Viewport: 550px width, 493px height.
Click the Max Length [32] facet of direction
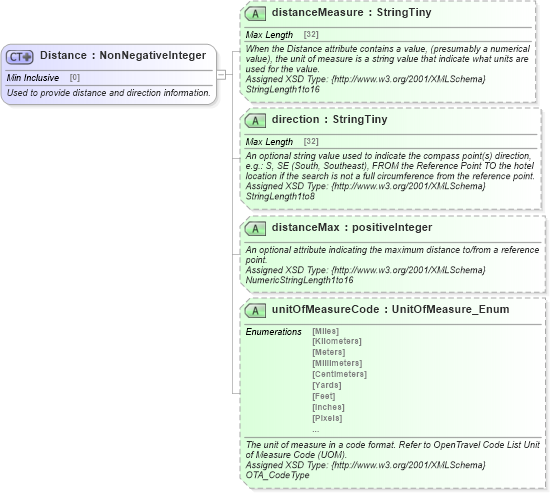282,142
